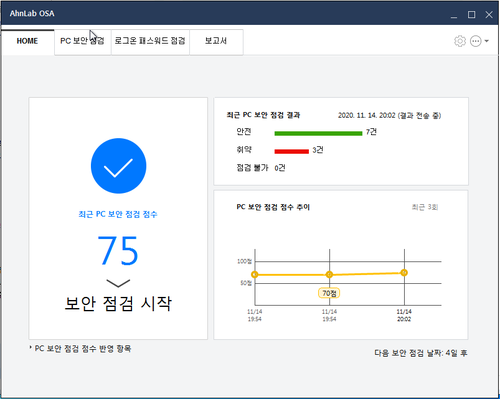Viewport: 500px width, 399px height.
Task: Click the green 안전 progress bar
Action: 318,133
